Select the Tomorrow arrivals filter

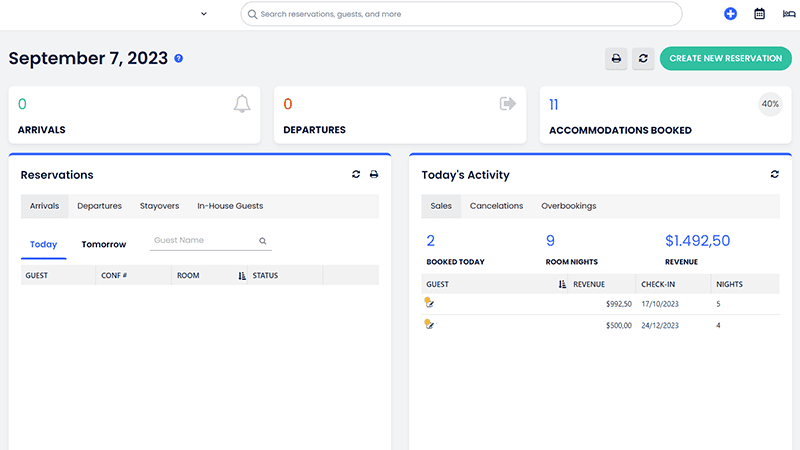(104, 244)
